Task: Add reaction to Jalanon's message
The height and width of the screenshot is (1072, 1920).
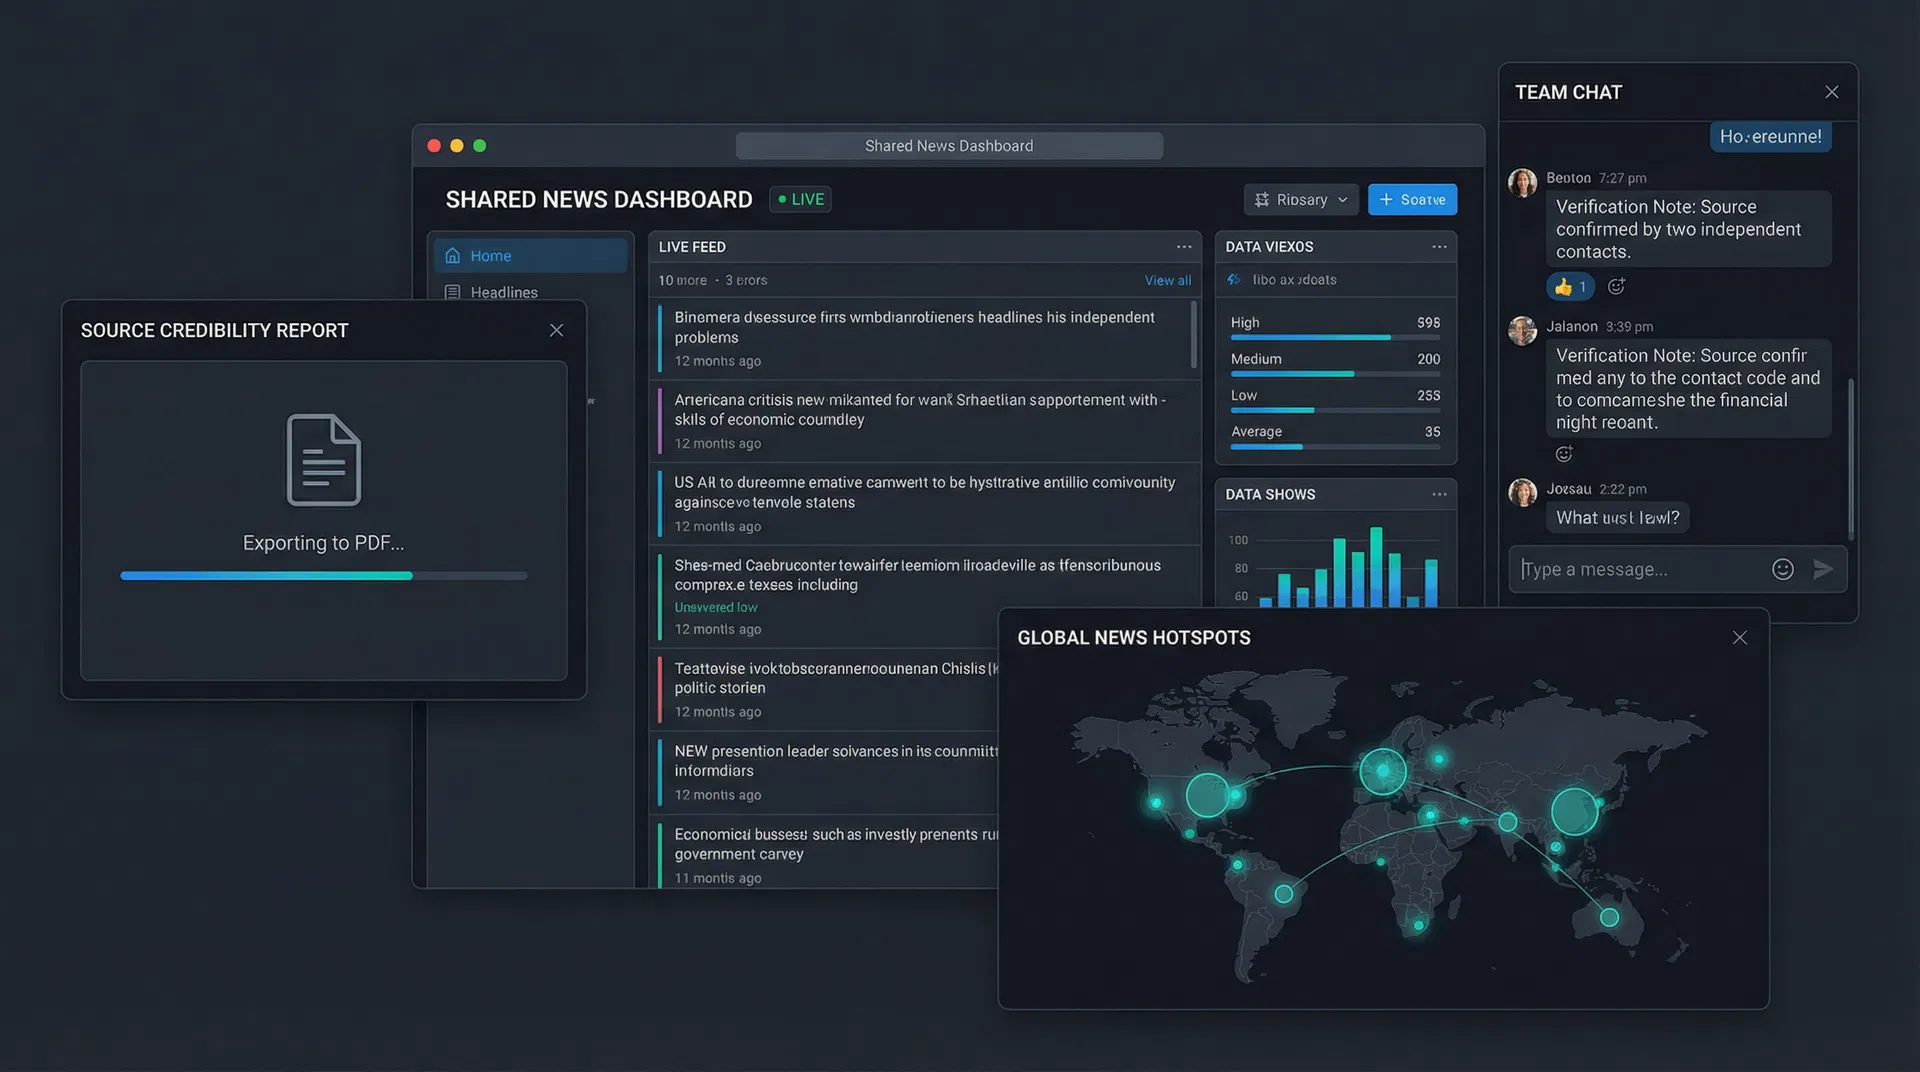Action: (1564, 454)
